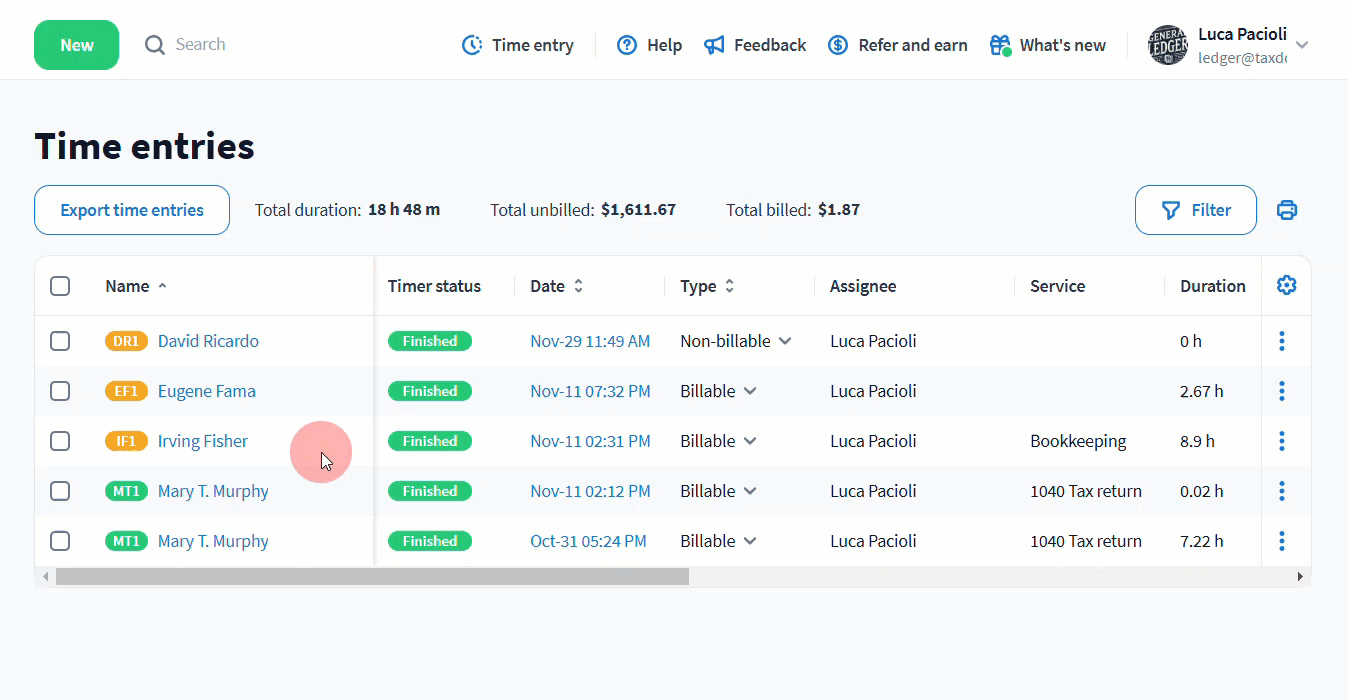Image resolution: width=1348 pixels, height=700 pixels.
Task: Open Time entry from top navigation
Action: [x=518, y=45]
